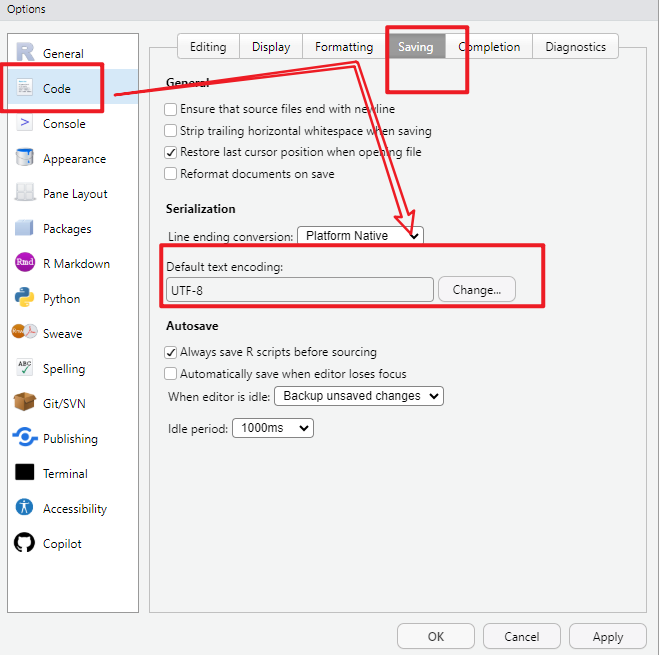
Task: Switch to the Editing tab
Action: tap(208, 47)
